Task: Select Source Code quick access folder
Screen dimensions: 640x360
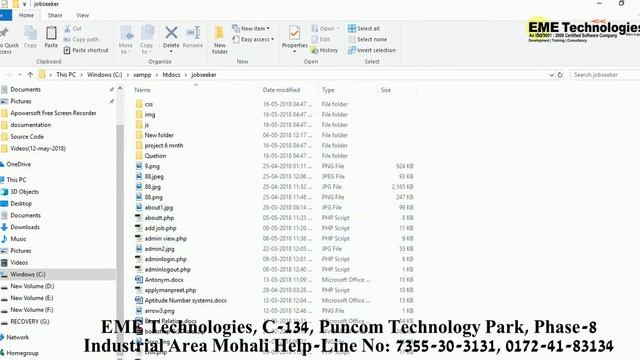Action: pyautogui.click(x=27, y=137)
